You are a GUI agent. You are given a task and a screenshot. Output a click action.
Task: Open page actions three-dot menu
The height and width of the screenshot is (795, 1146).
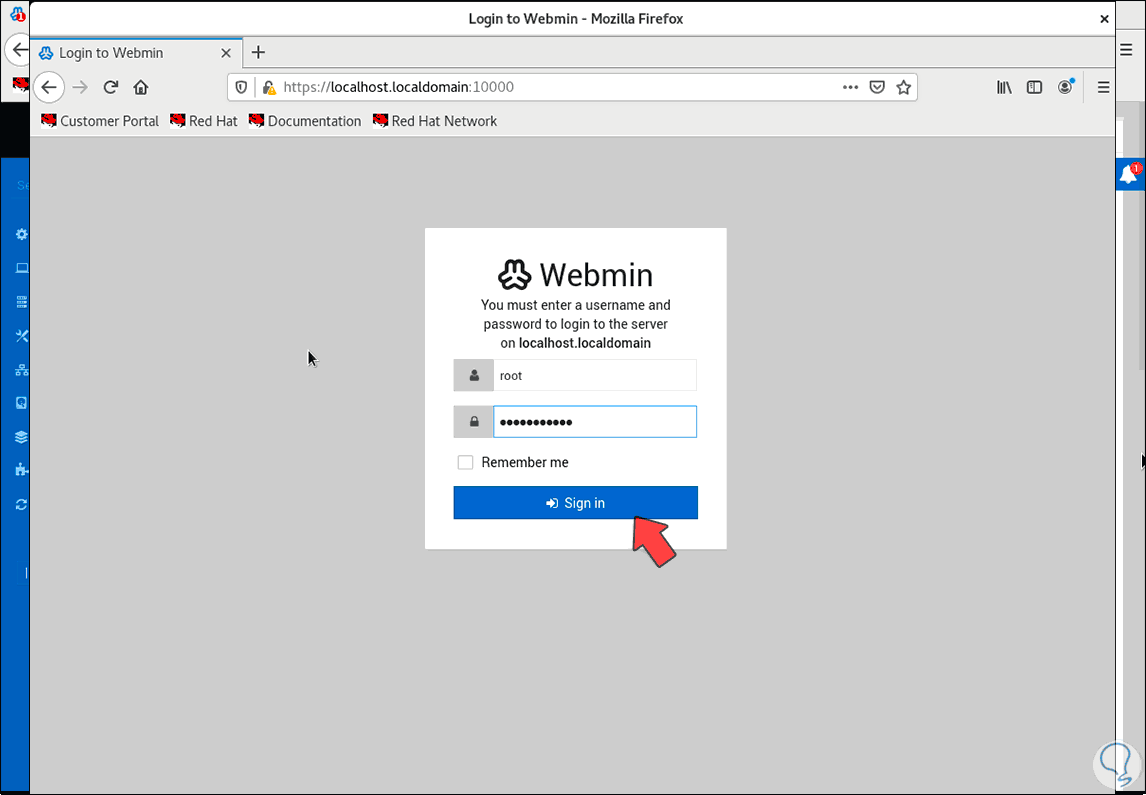(x=850, y=88)
